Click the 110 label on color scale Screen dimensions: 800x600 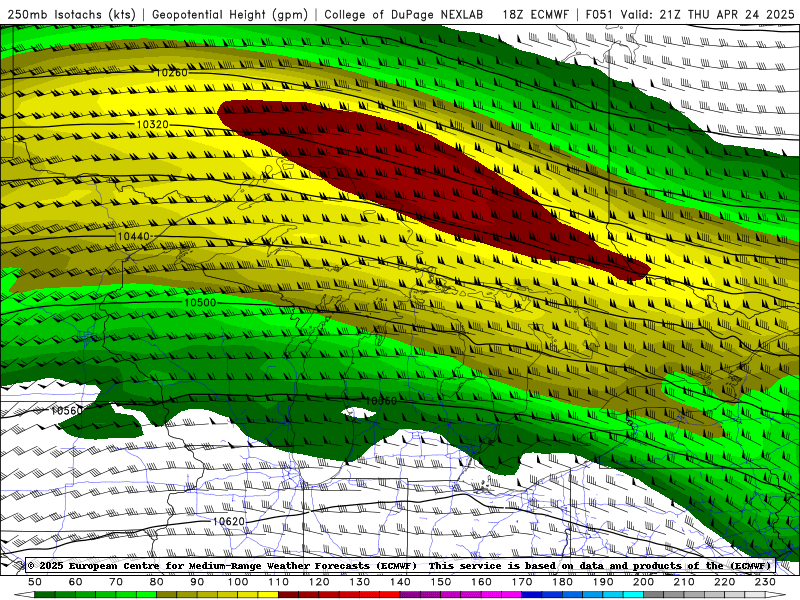pyautogui.click(x=279, y=582)
